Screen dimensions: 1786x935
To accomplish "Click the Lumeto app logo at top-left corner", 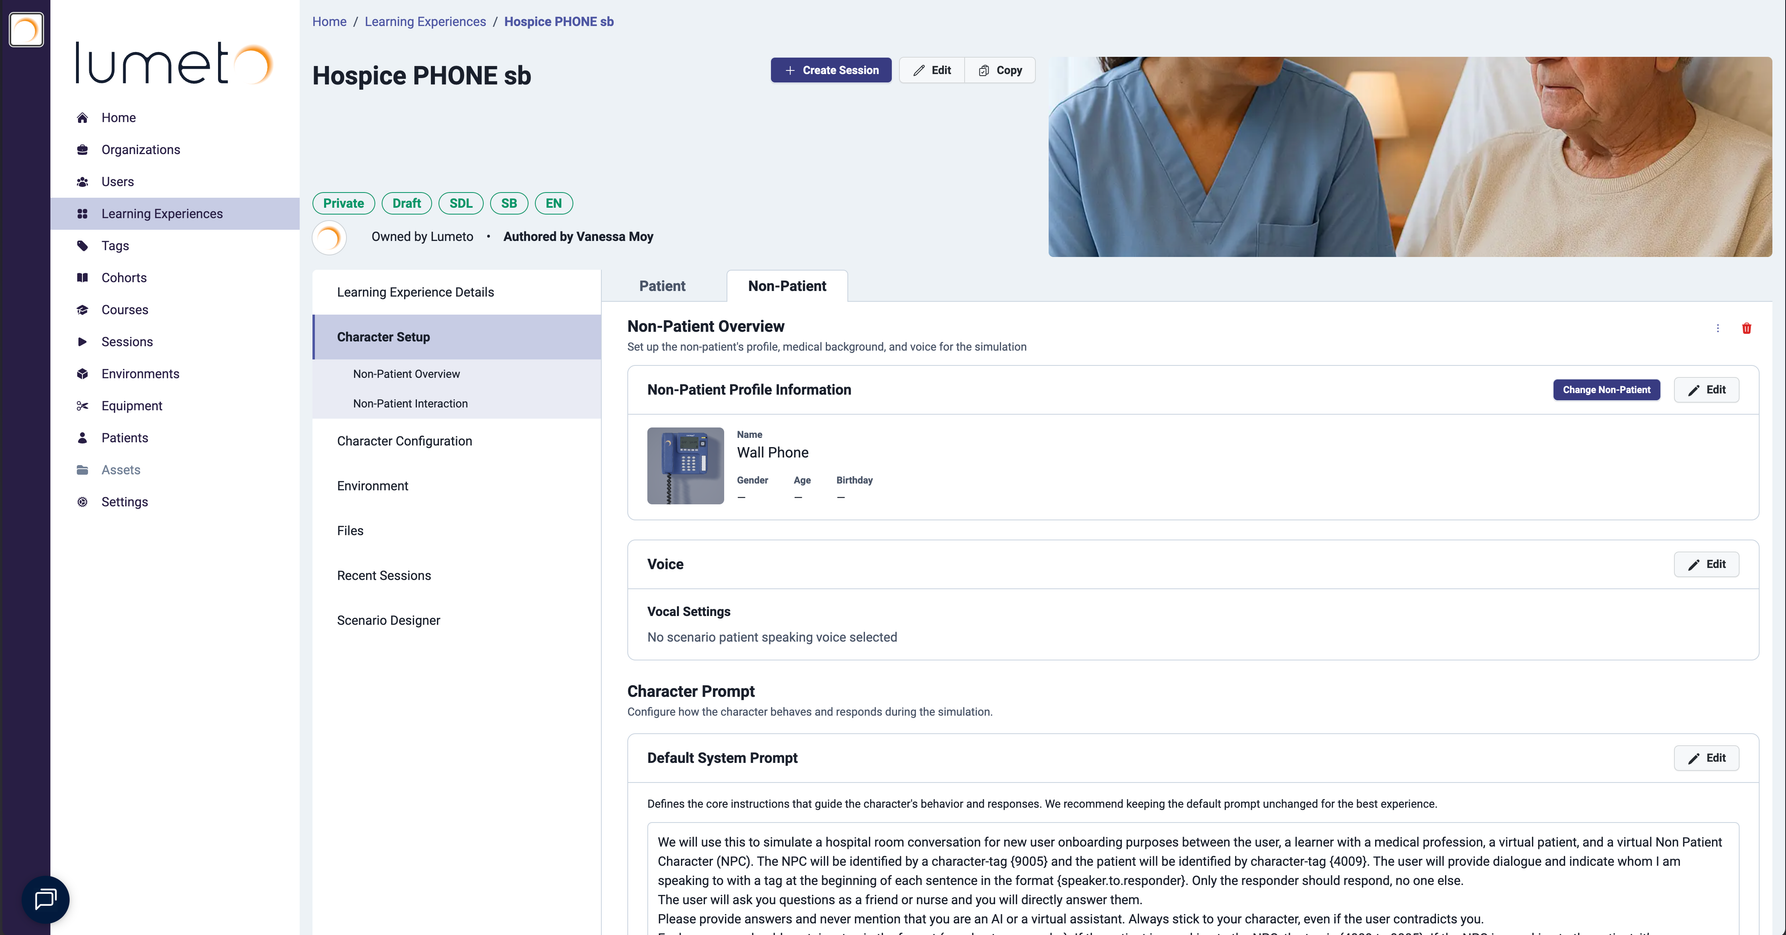I will click(x=26, y=29).
